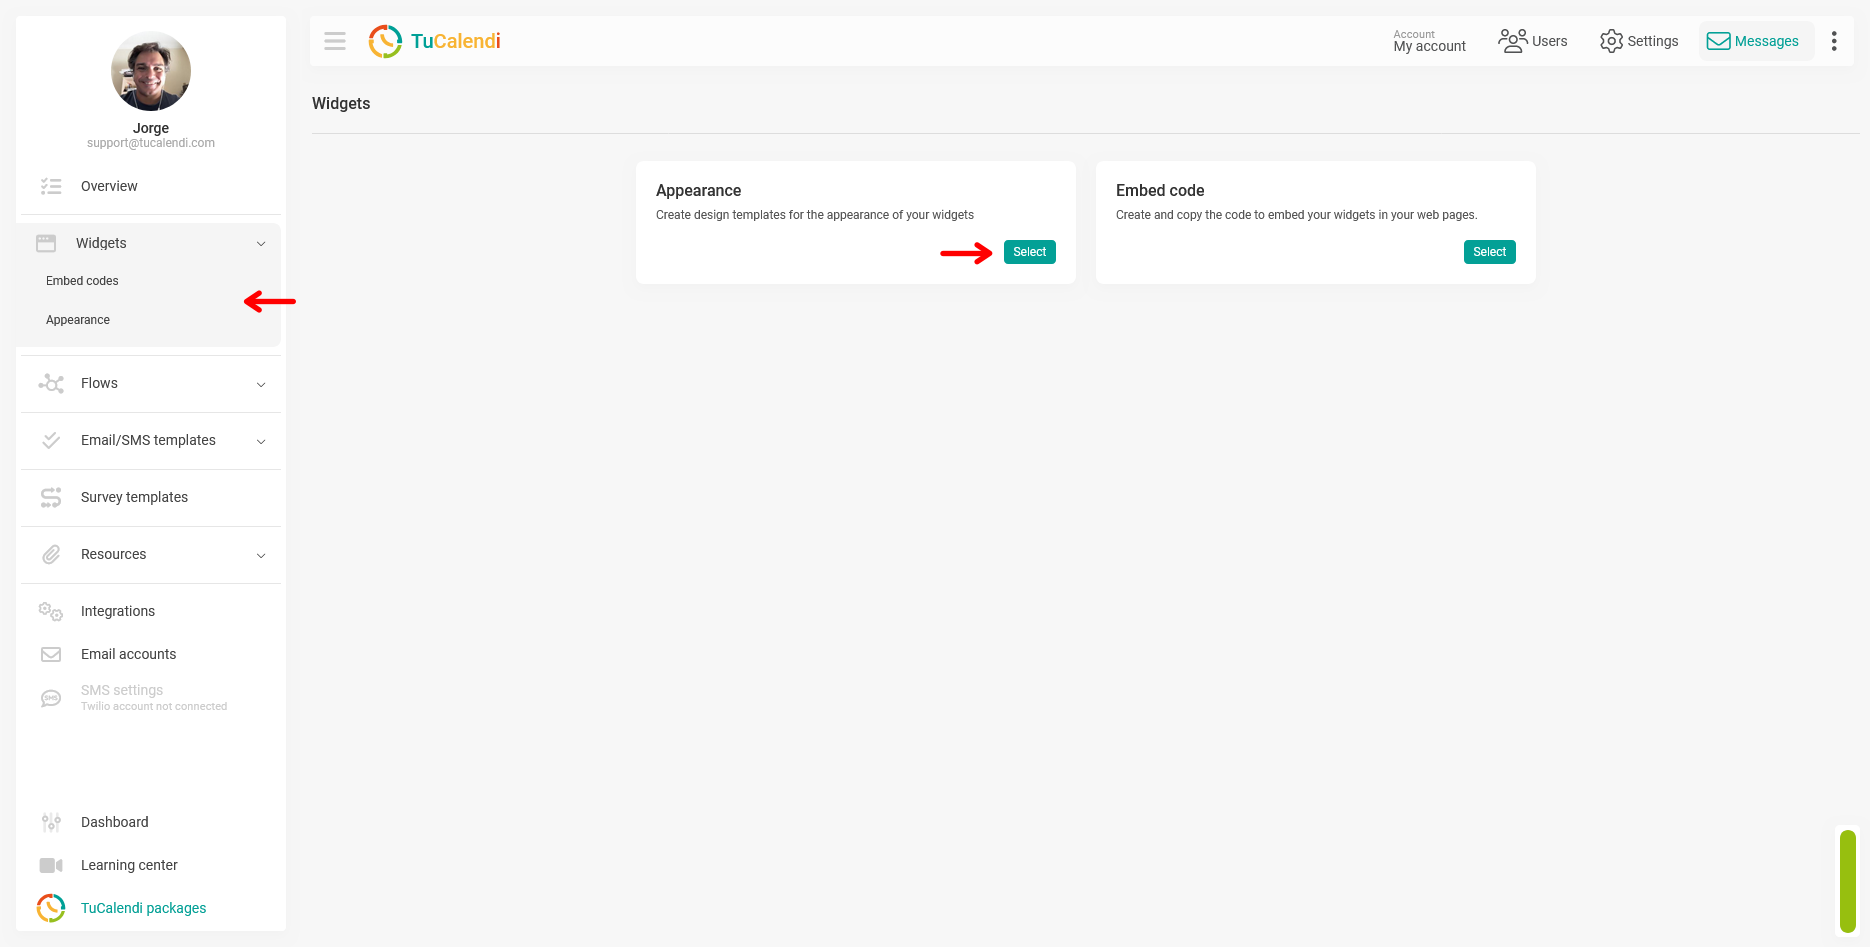Viewport: 1870px width, 947px height.
Task: Click the Survey templates icon
Action: point(51,497)
